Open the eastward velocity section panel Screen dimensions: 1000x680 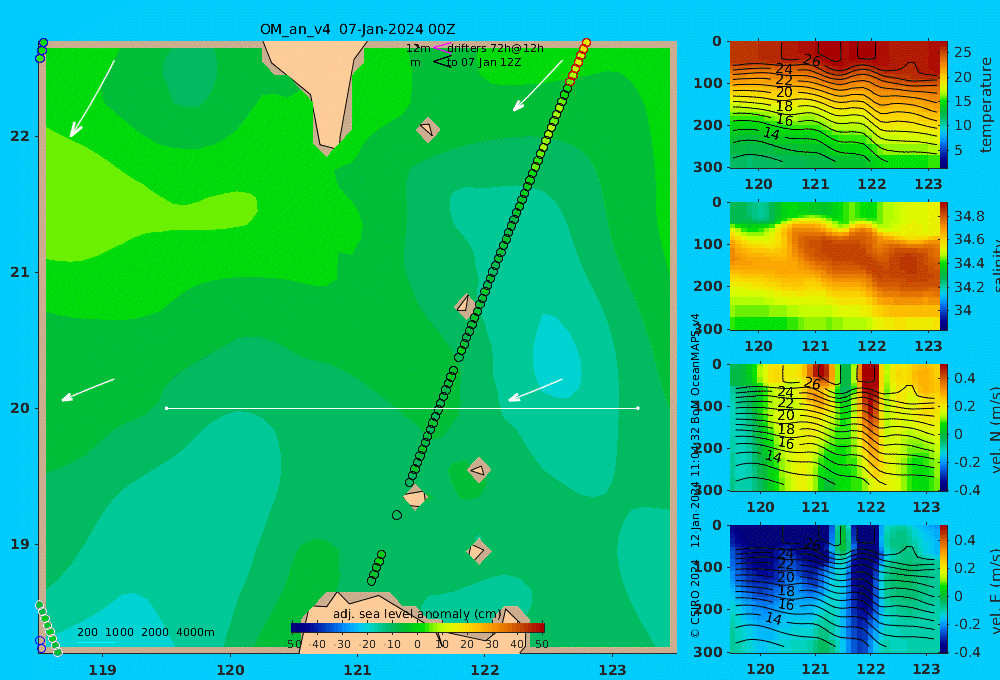click(834, 589)
